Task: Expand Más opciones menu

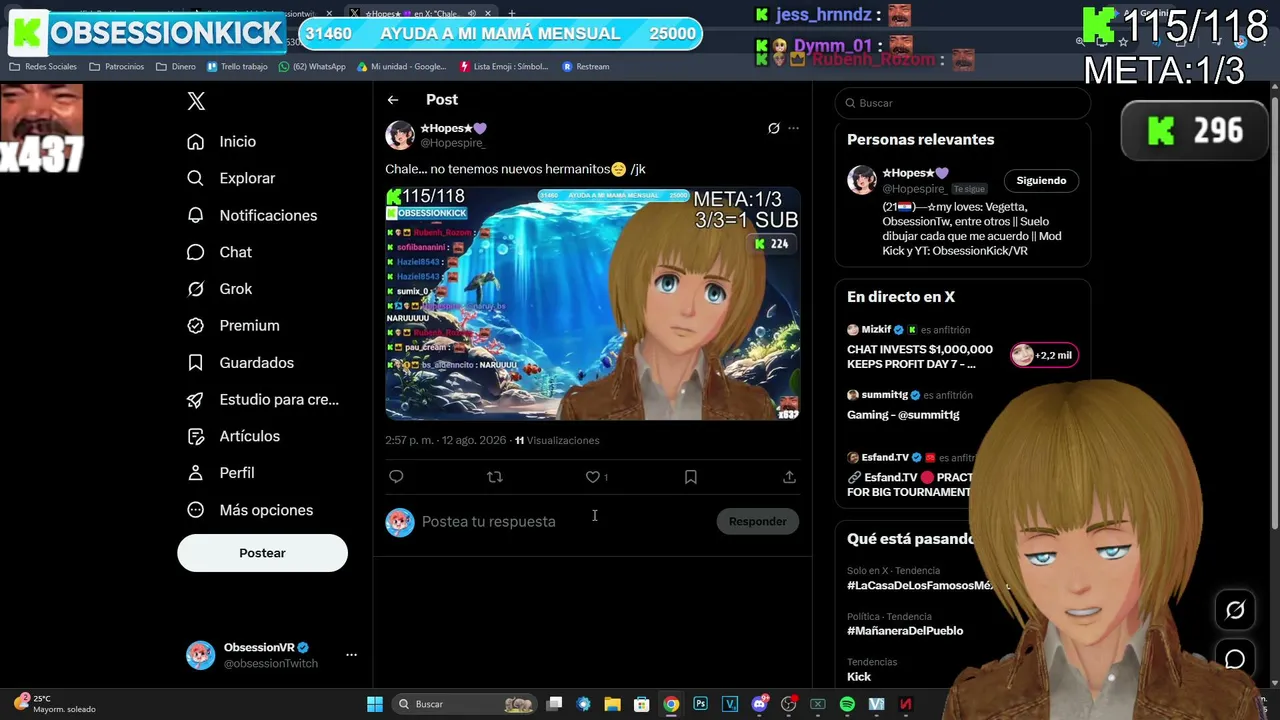Action: coord(250,510)
